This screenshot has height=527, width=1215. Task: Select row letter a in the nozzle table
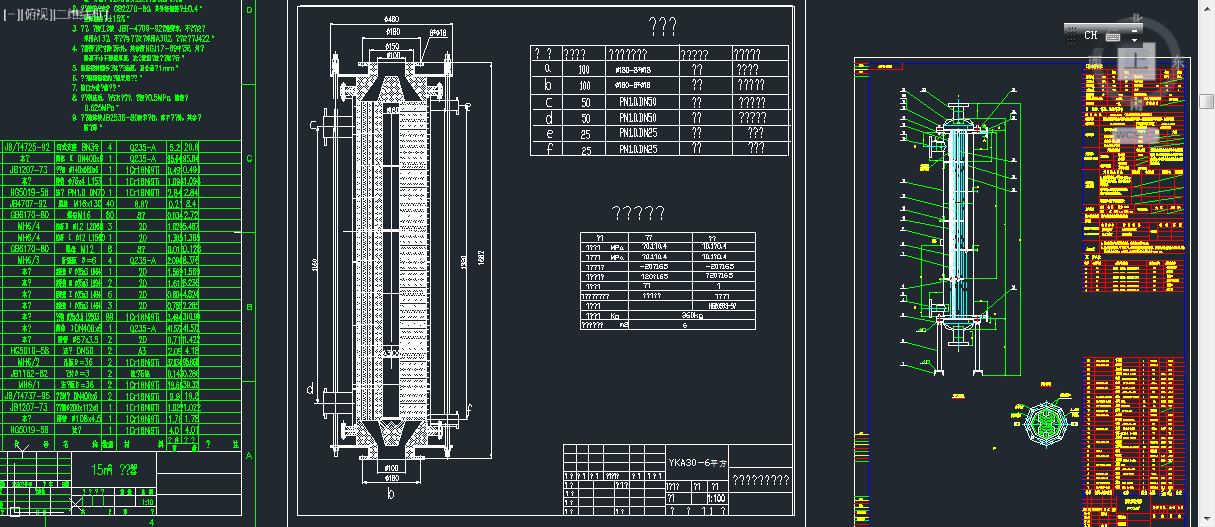547,69
